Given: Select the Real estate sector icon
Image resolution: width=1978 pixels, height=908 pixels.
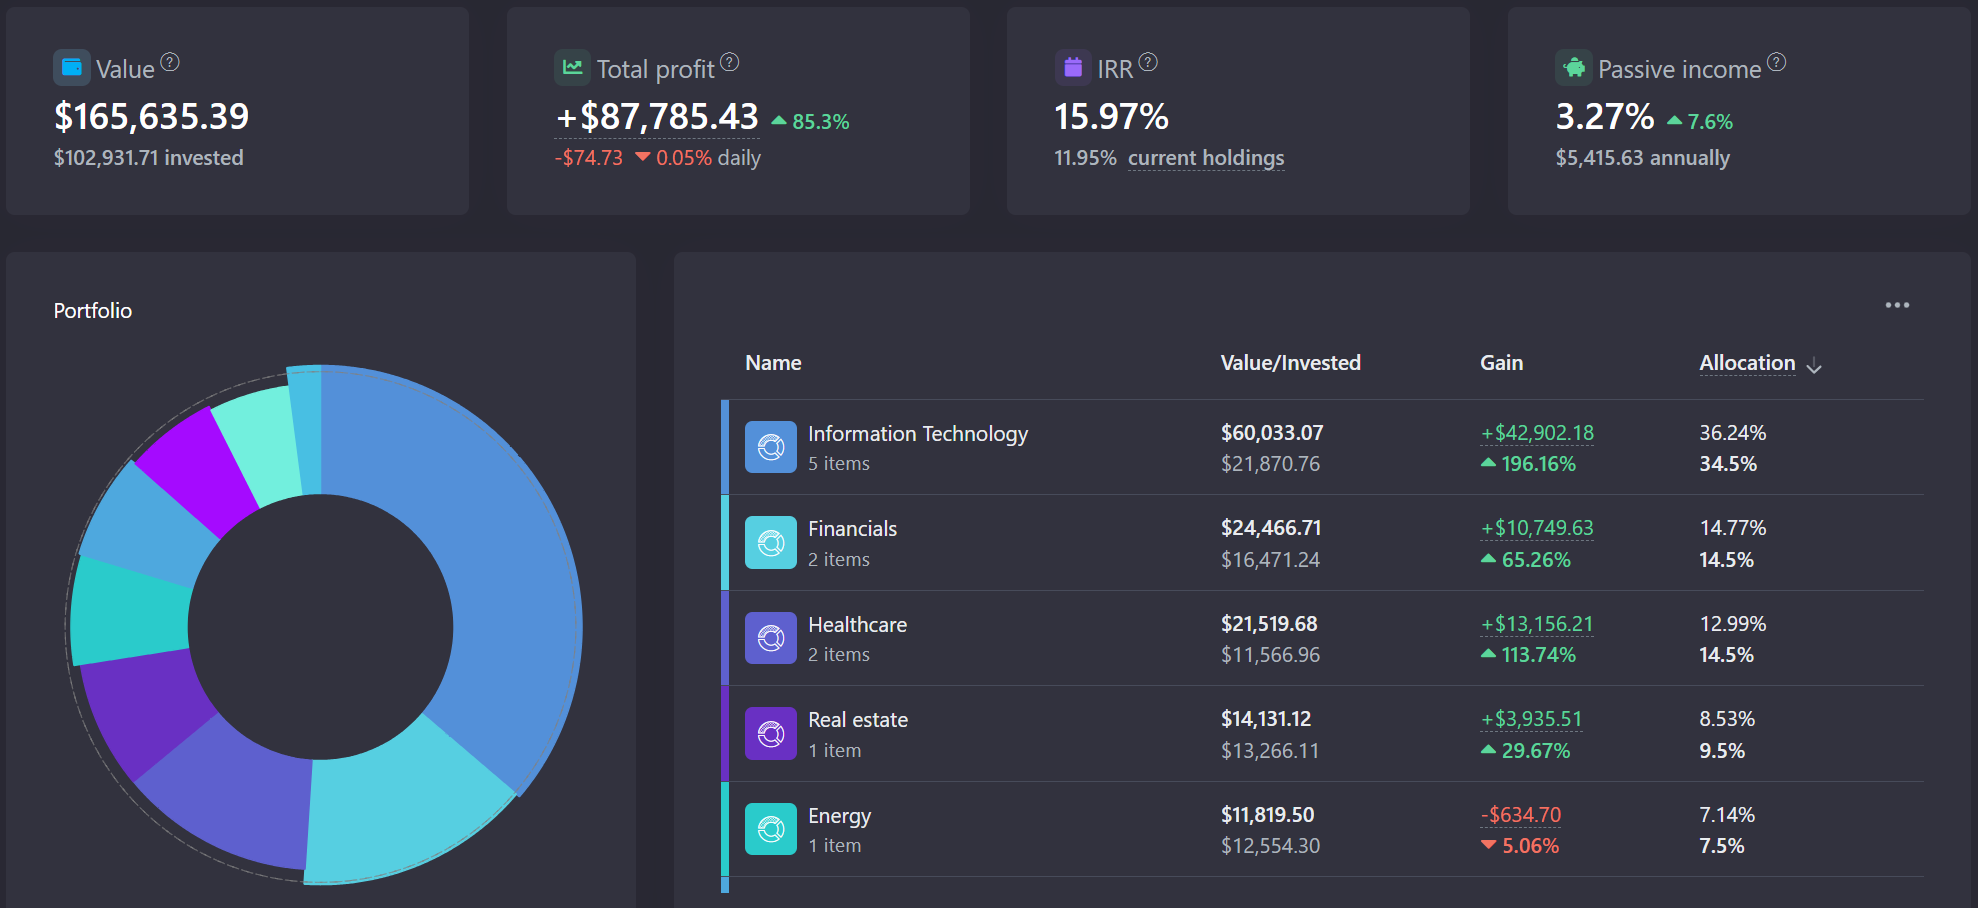Looking at the screenshot, I should (770, 733).
